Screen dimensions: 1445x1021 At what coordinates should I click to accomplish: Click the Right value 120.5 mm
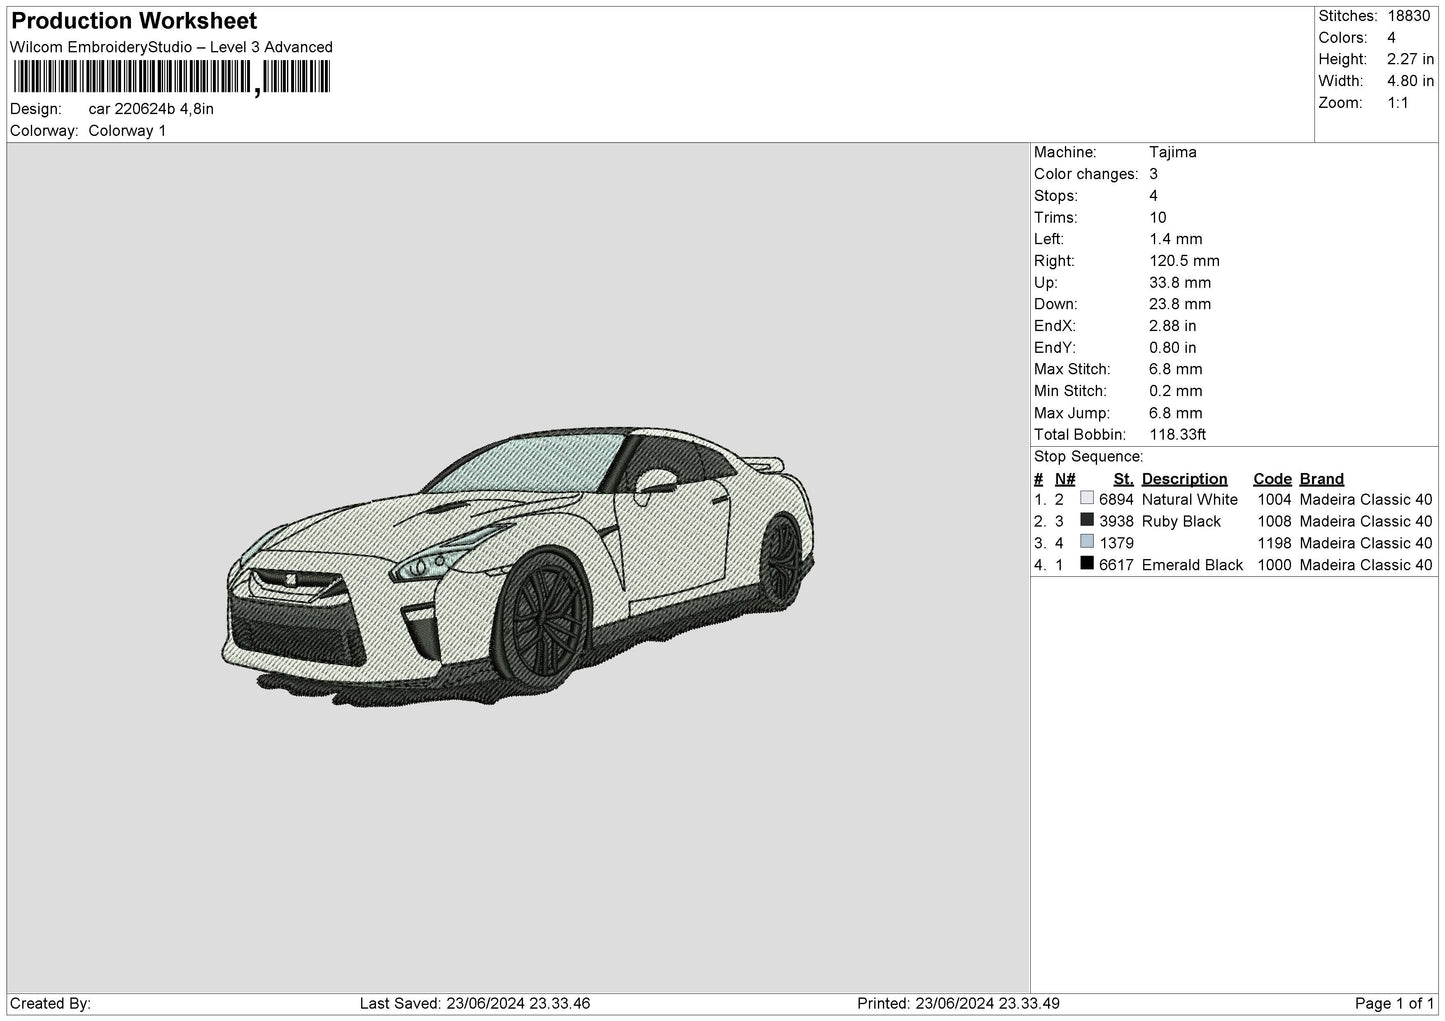[x=1184, y=261]
